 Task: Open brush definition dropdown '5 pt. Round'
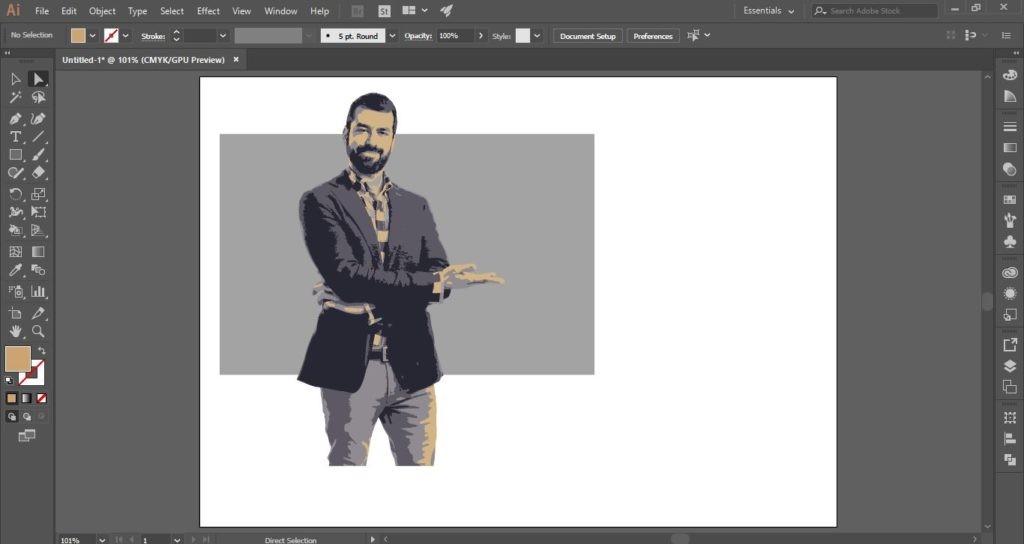coord(392,36)
